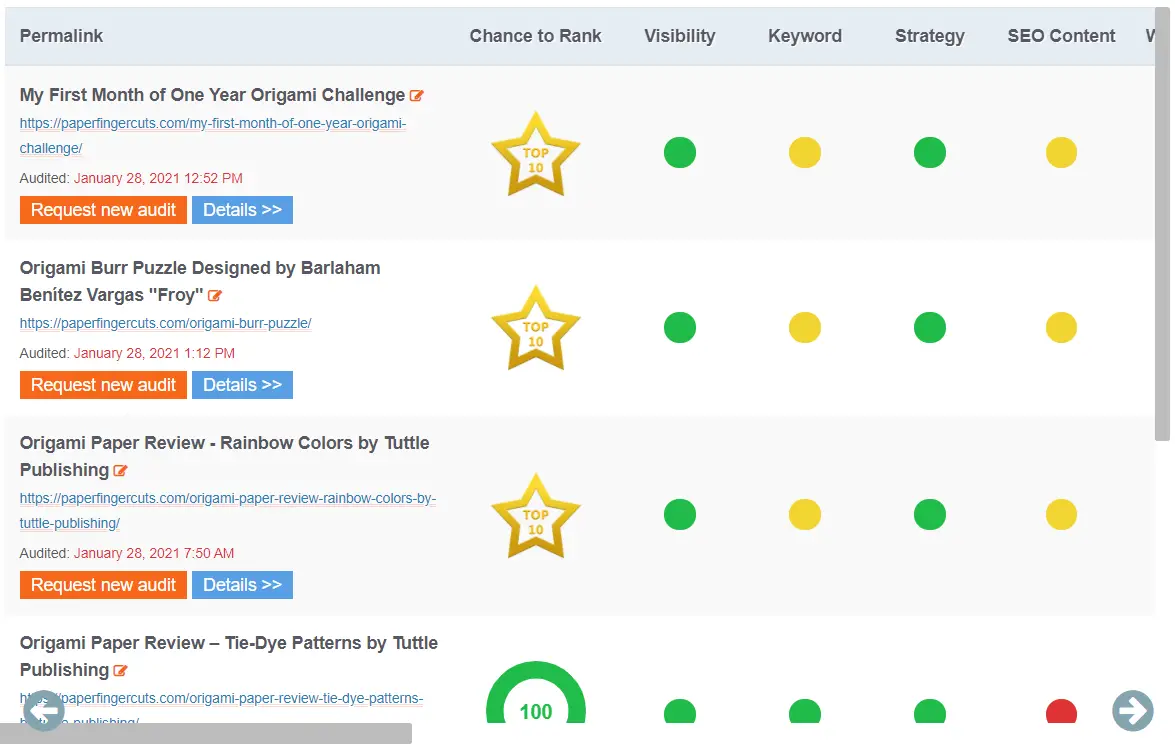Select the SEO Content column header
1175x751 pixels.
tap(1061, 36)
